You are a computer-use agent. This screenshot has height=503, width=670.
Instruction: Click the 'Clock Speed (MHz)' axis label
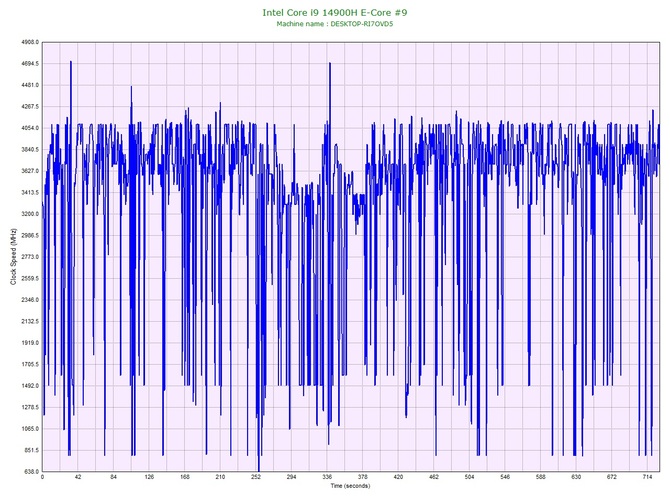point(13,257)
